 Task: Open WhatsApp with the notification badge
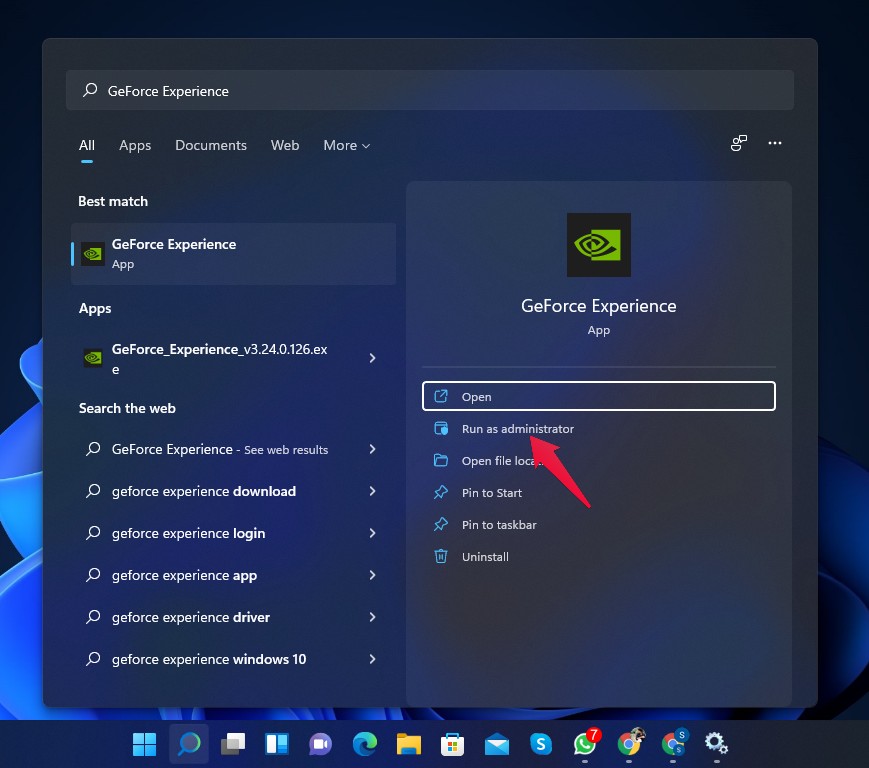coord(585,743)
